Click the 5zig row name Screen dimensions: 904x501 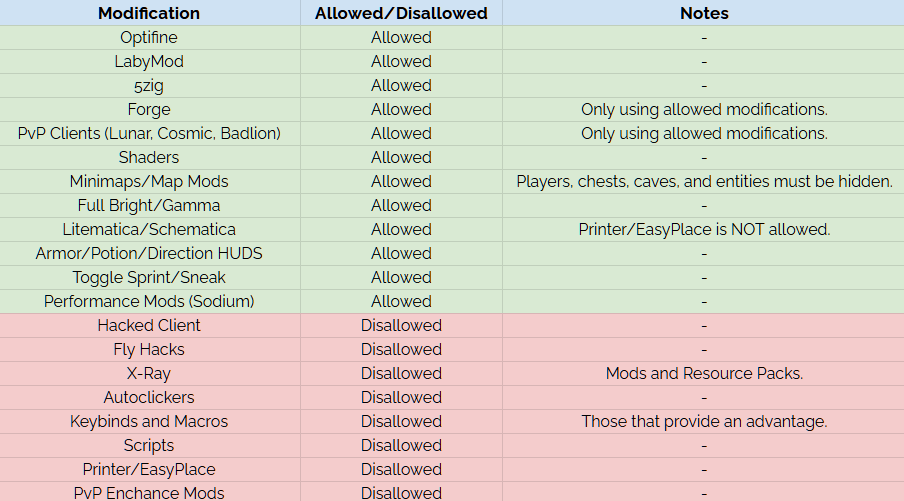click(149, 85)
